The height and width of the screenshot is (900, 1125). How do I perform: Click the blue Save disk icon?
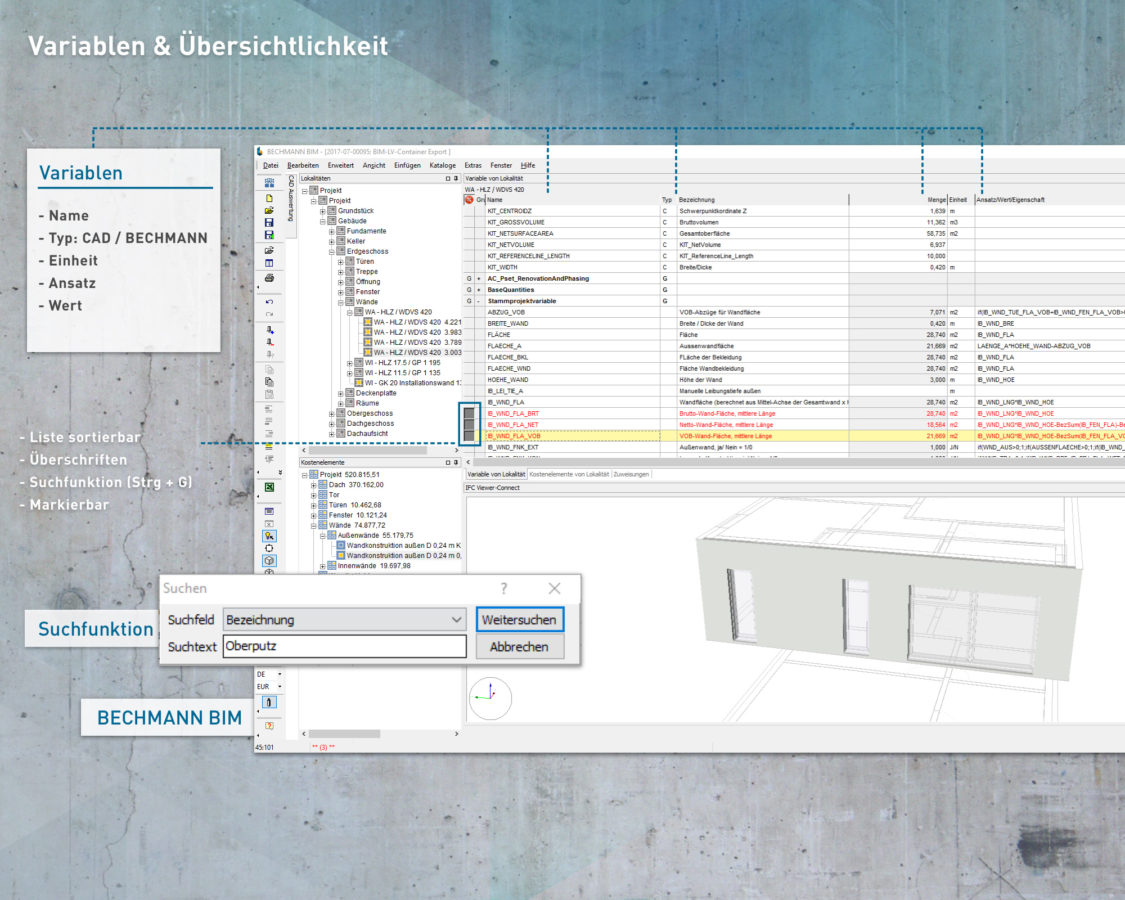(x=269, y=222)
